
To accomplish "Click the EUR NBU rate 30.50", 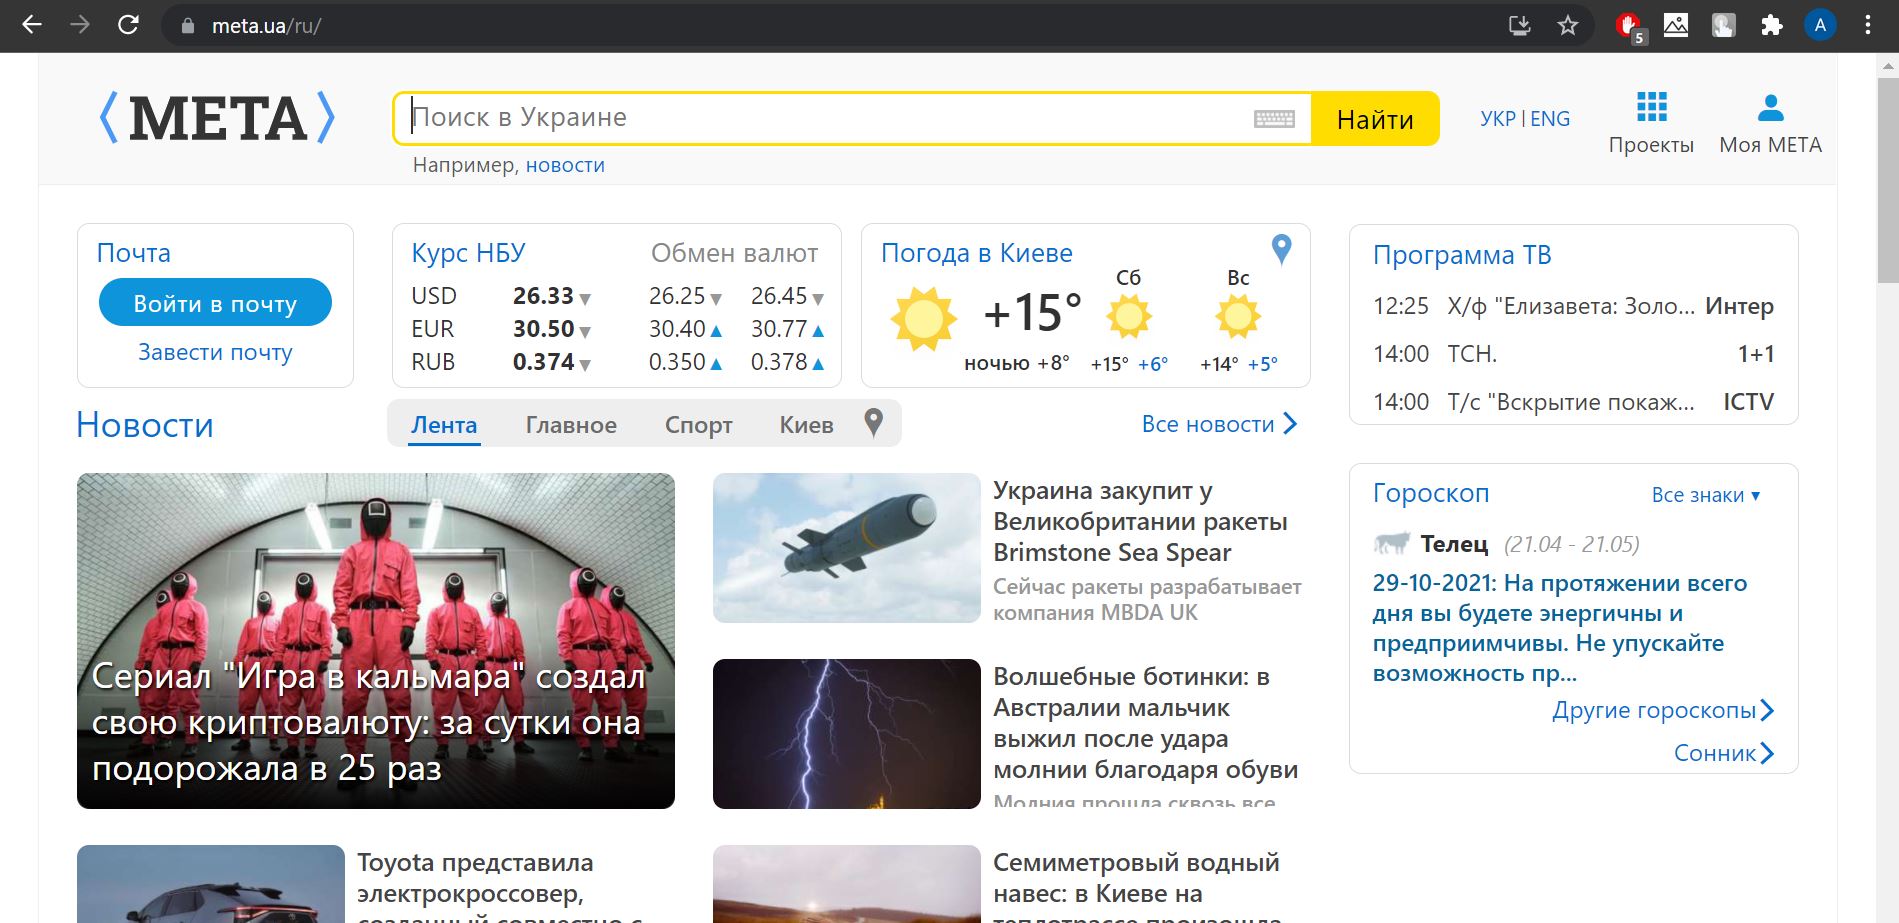I will click(x=543, y=329).
